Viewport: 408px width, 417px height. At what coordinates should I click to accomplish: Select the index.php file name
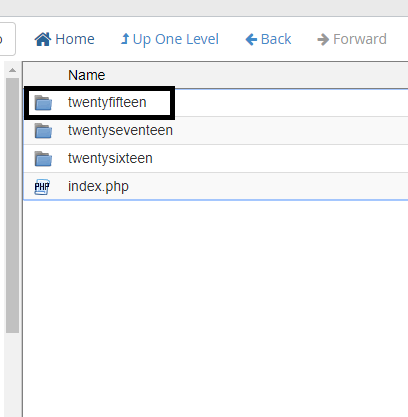point(98,186)
